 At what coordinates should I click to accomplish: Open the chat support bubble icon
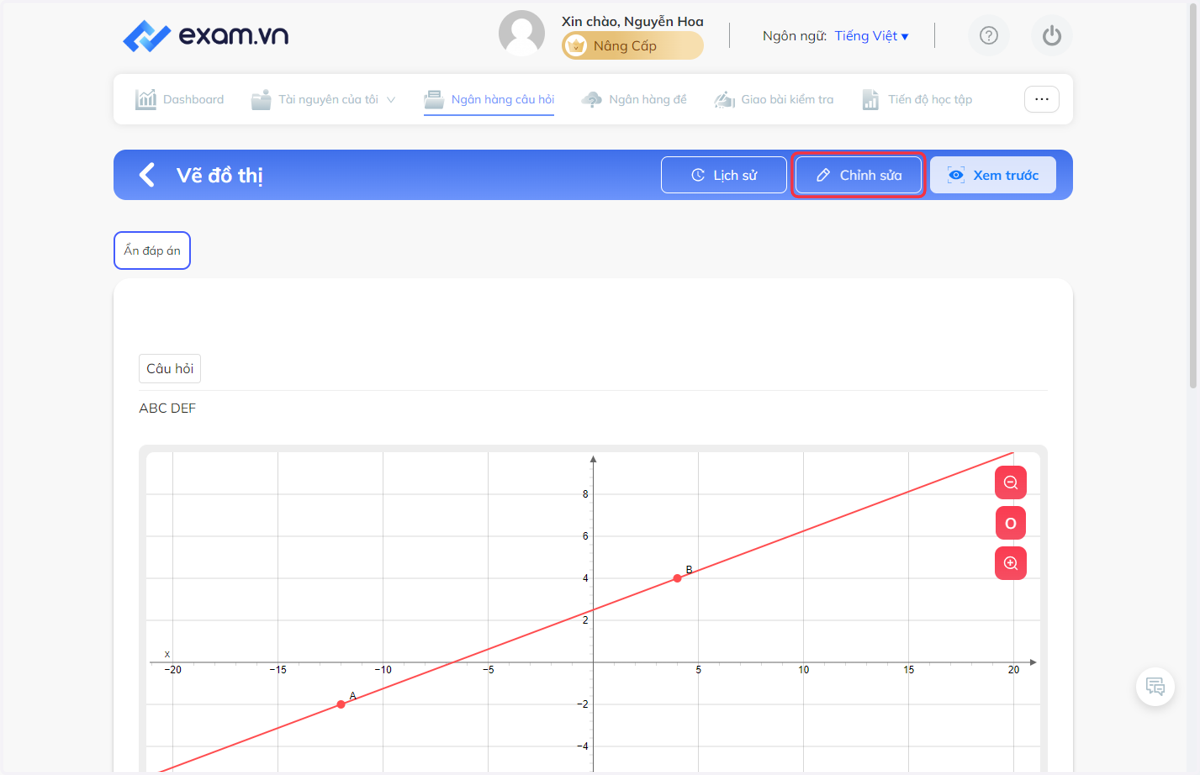pyautogui.click(x=1155, y=687)
